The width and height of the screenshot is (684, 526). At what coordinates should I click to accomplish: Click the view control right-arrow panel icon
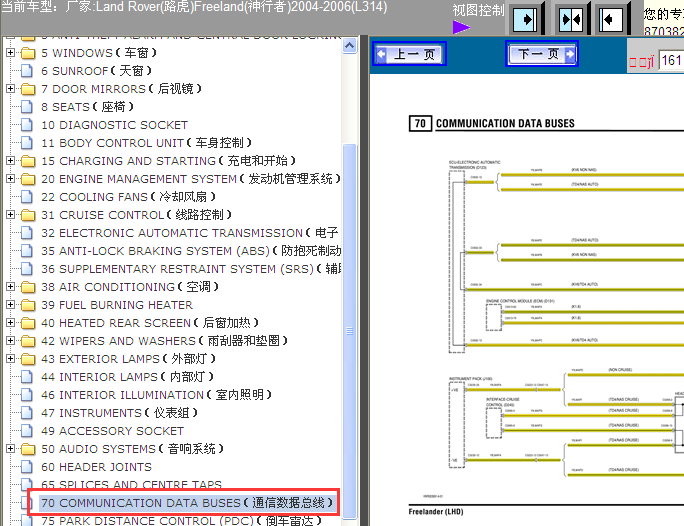[525, 19]
